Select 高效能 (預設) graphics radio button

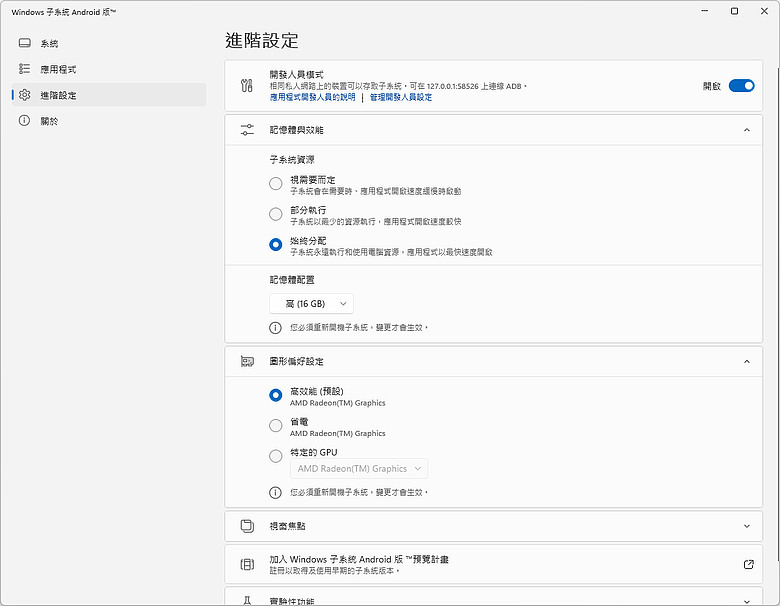coord(276,395)
